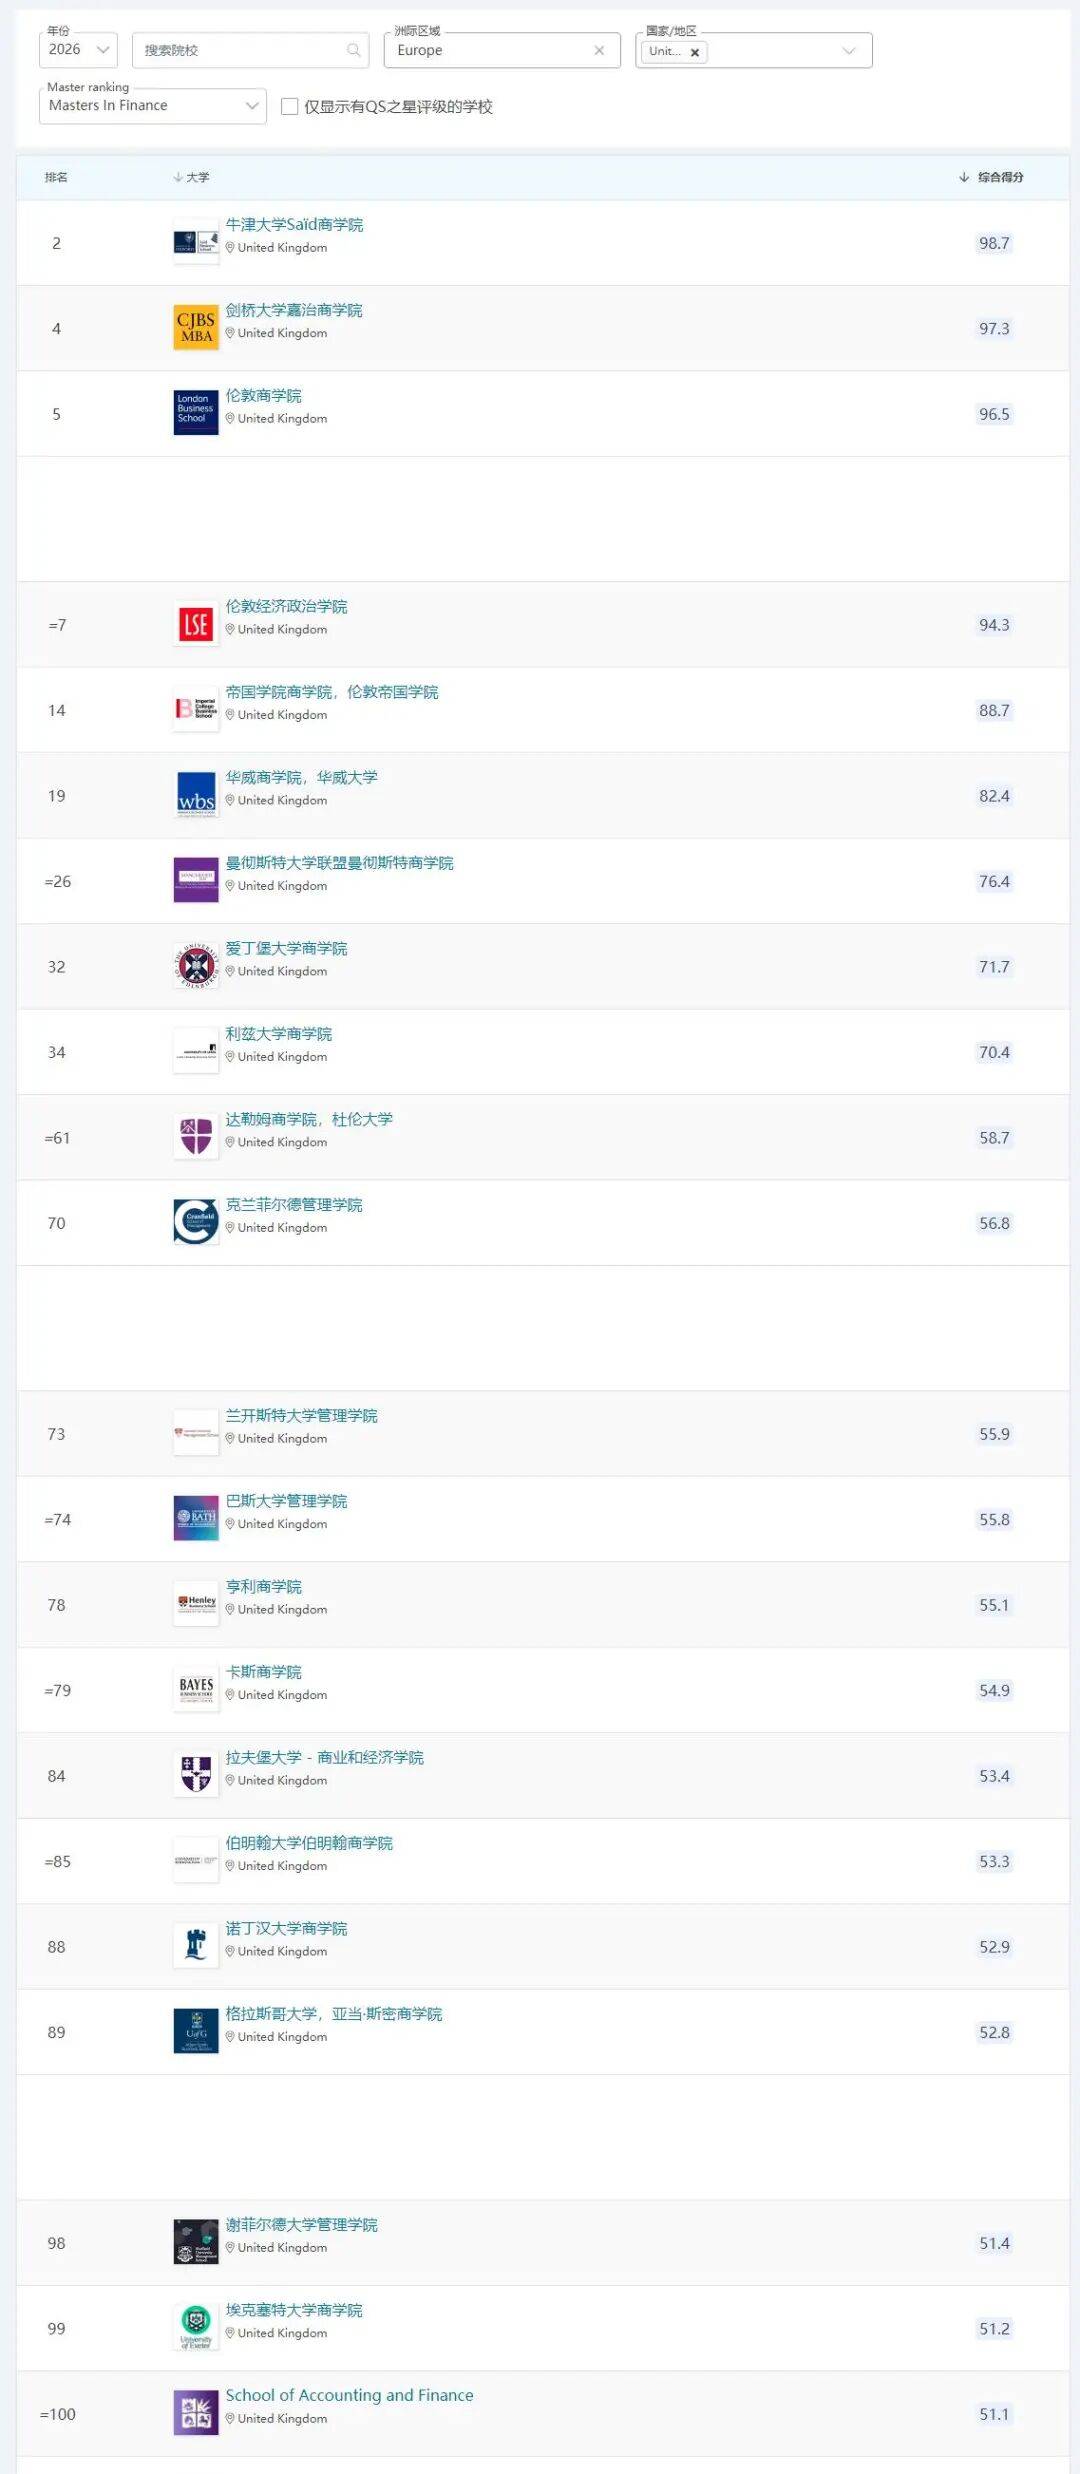
Task: Click the LSE red logo
Action: coord(195,625)
